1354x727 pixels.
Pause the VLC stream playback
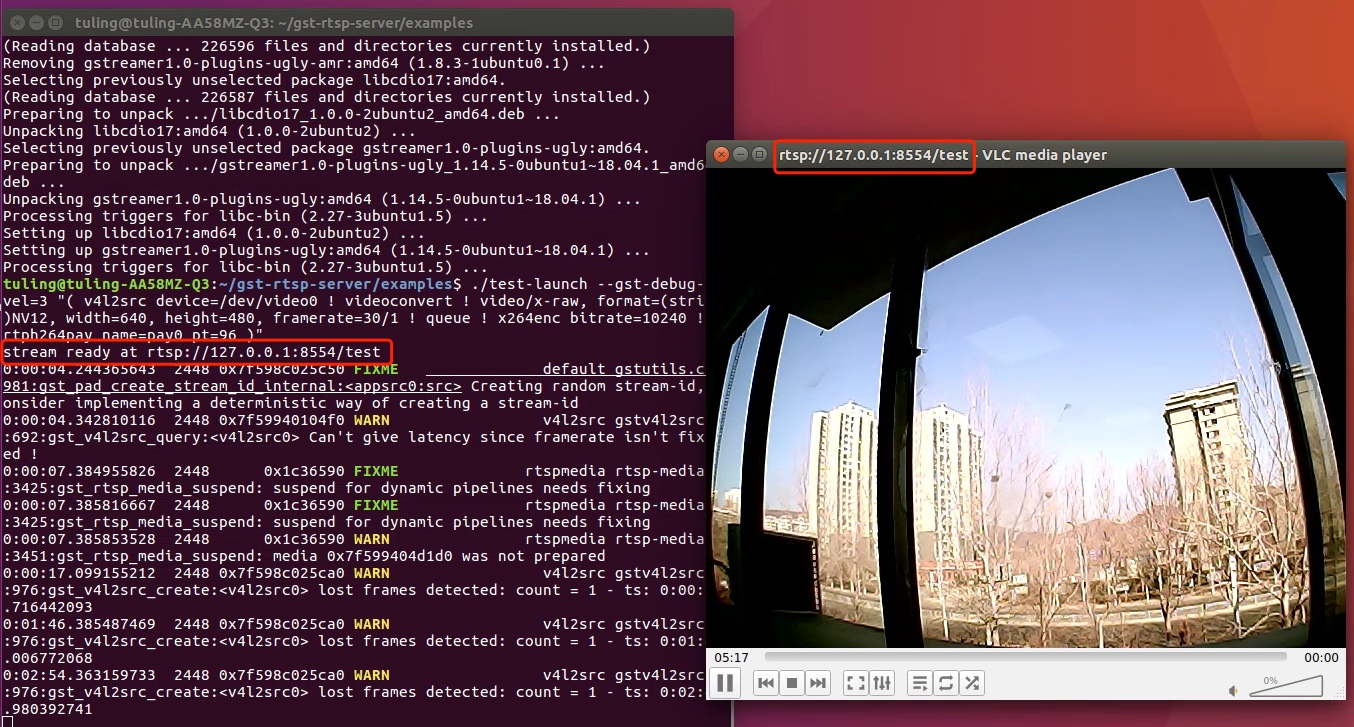[724, 683]
